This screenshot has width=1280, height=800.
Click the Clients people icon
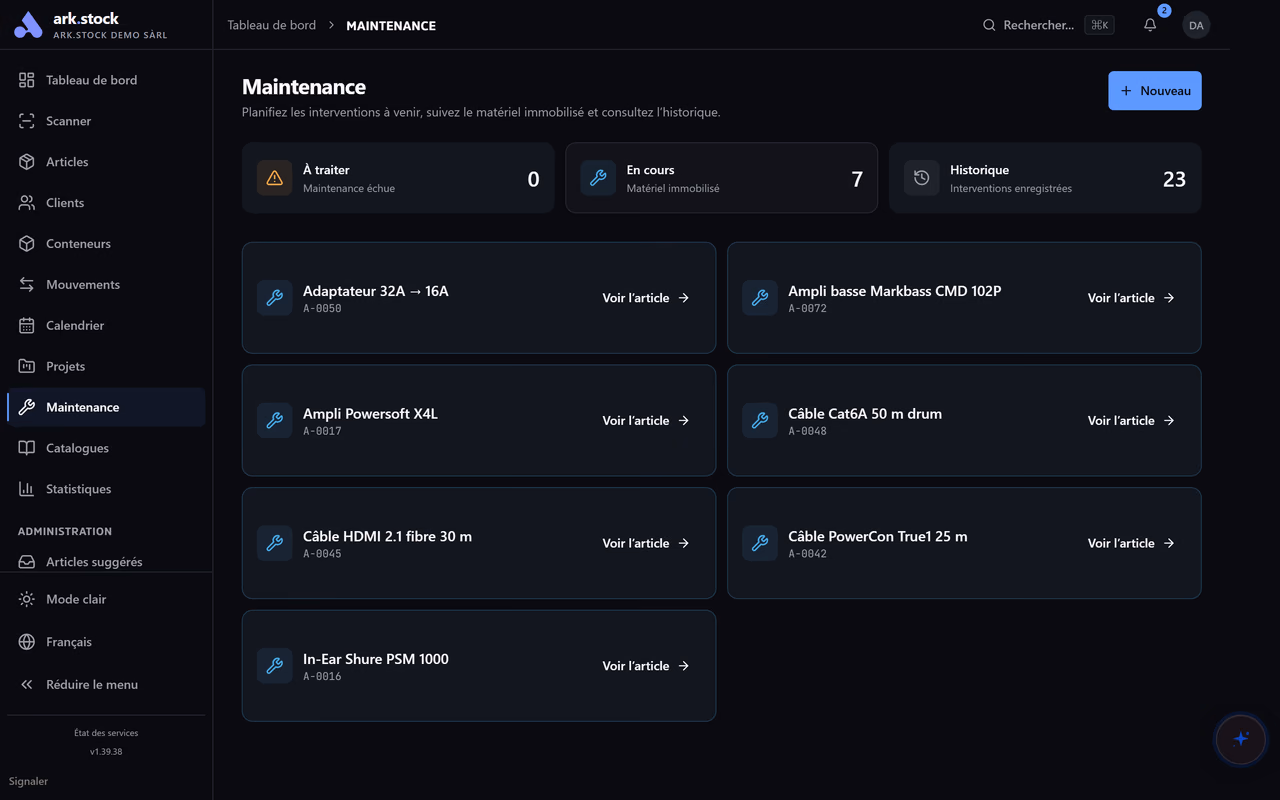coord(27,203)
